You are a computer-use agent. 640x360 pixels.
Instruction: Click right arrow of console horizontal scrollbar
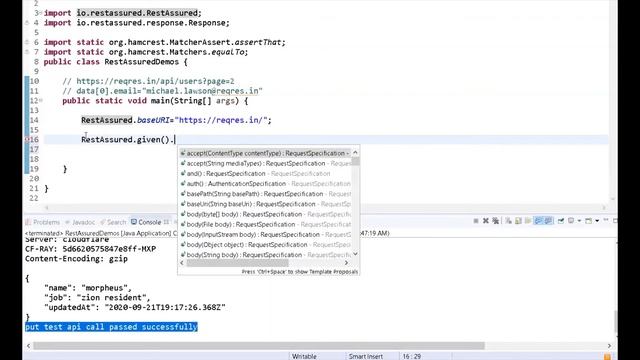(609, 346)
